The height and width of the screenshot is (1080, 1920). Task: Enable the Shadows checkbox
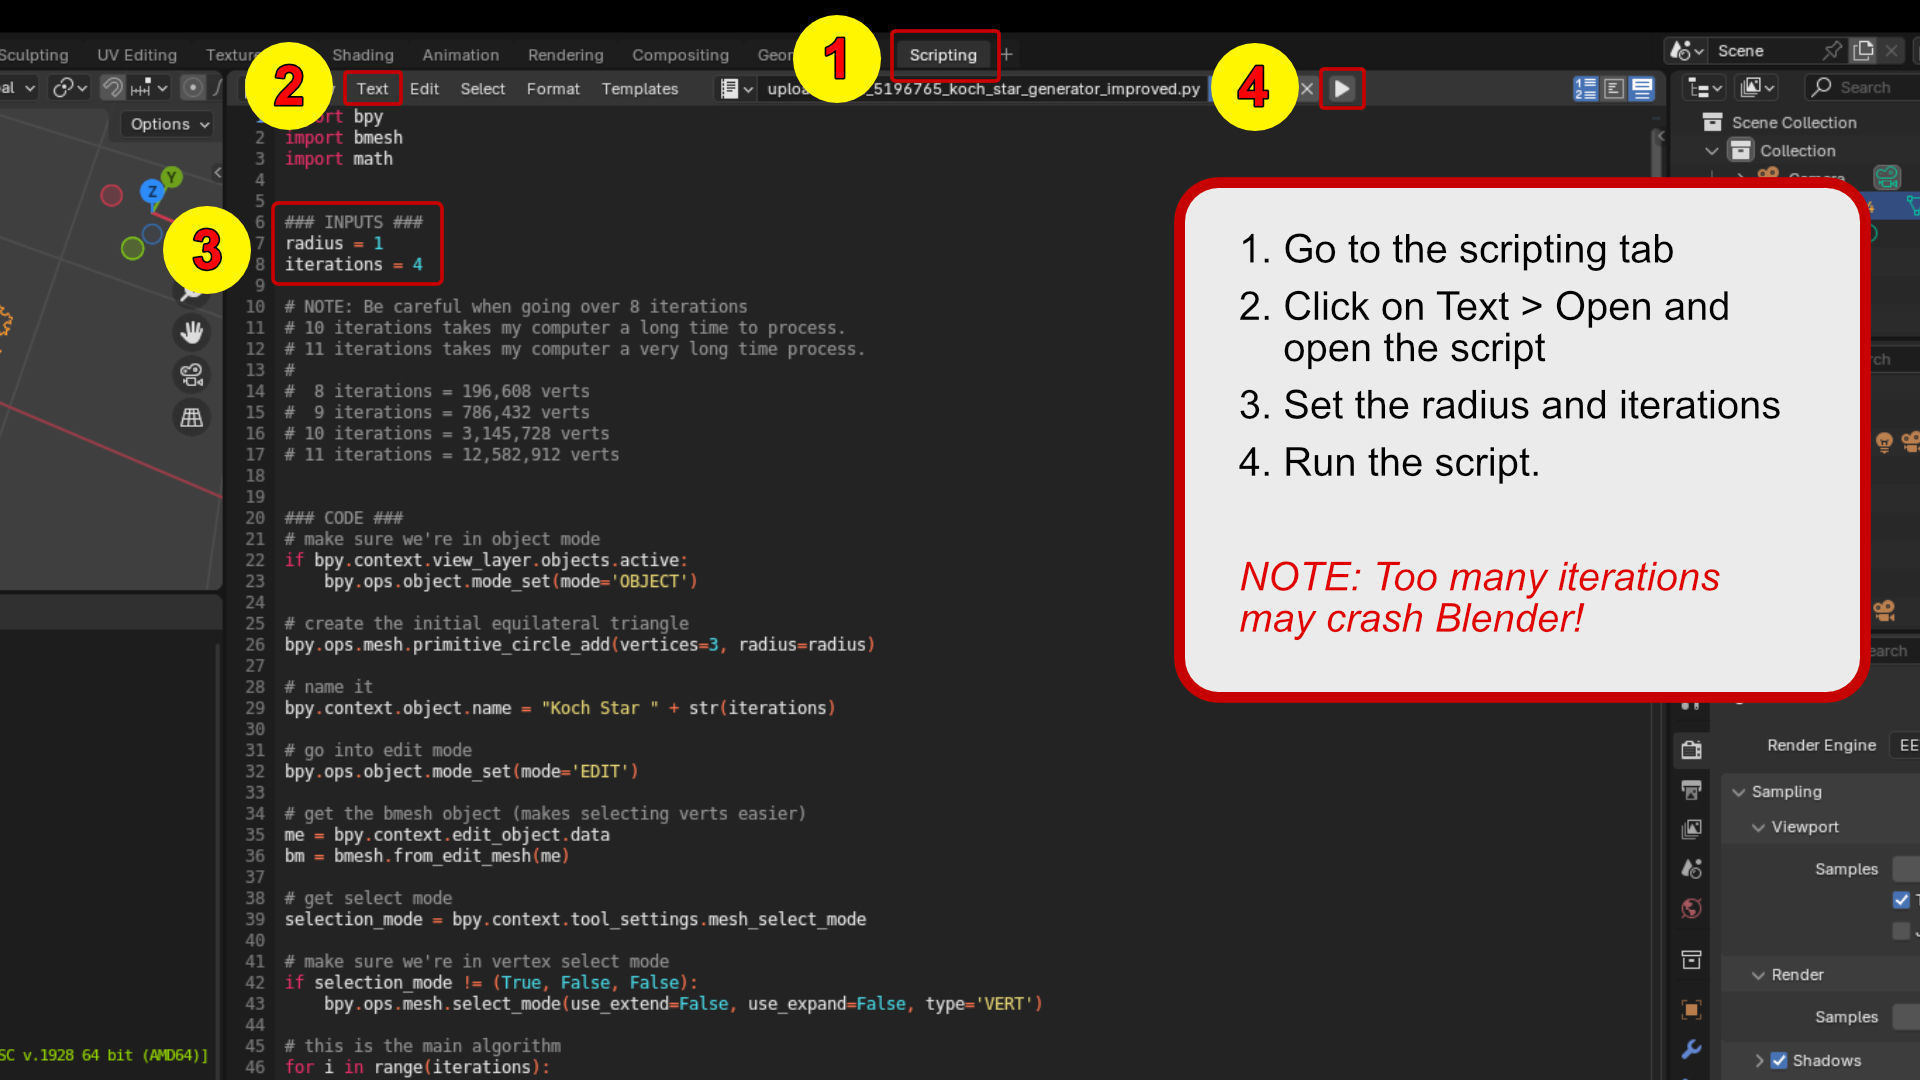[1779, 1060]
